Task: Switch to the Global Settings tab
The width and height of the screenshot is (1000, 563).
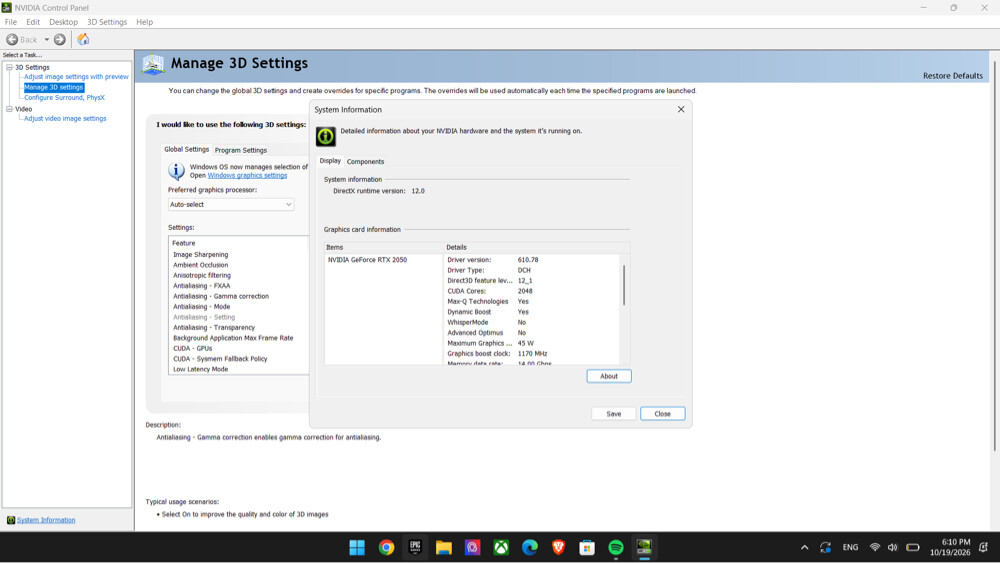Action: pyautogui.click(x=186, y=149)
